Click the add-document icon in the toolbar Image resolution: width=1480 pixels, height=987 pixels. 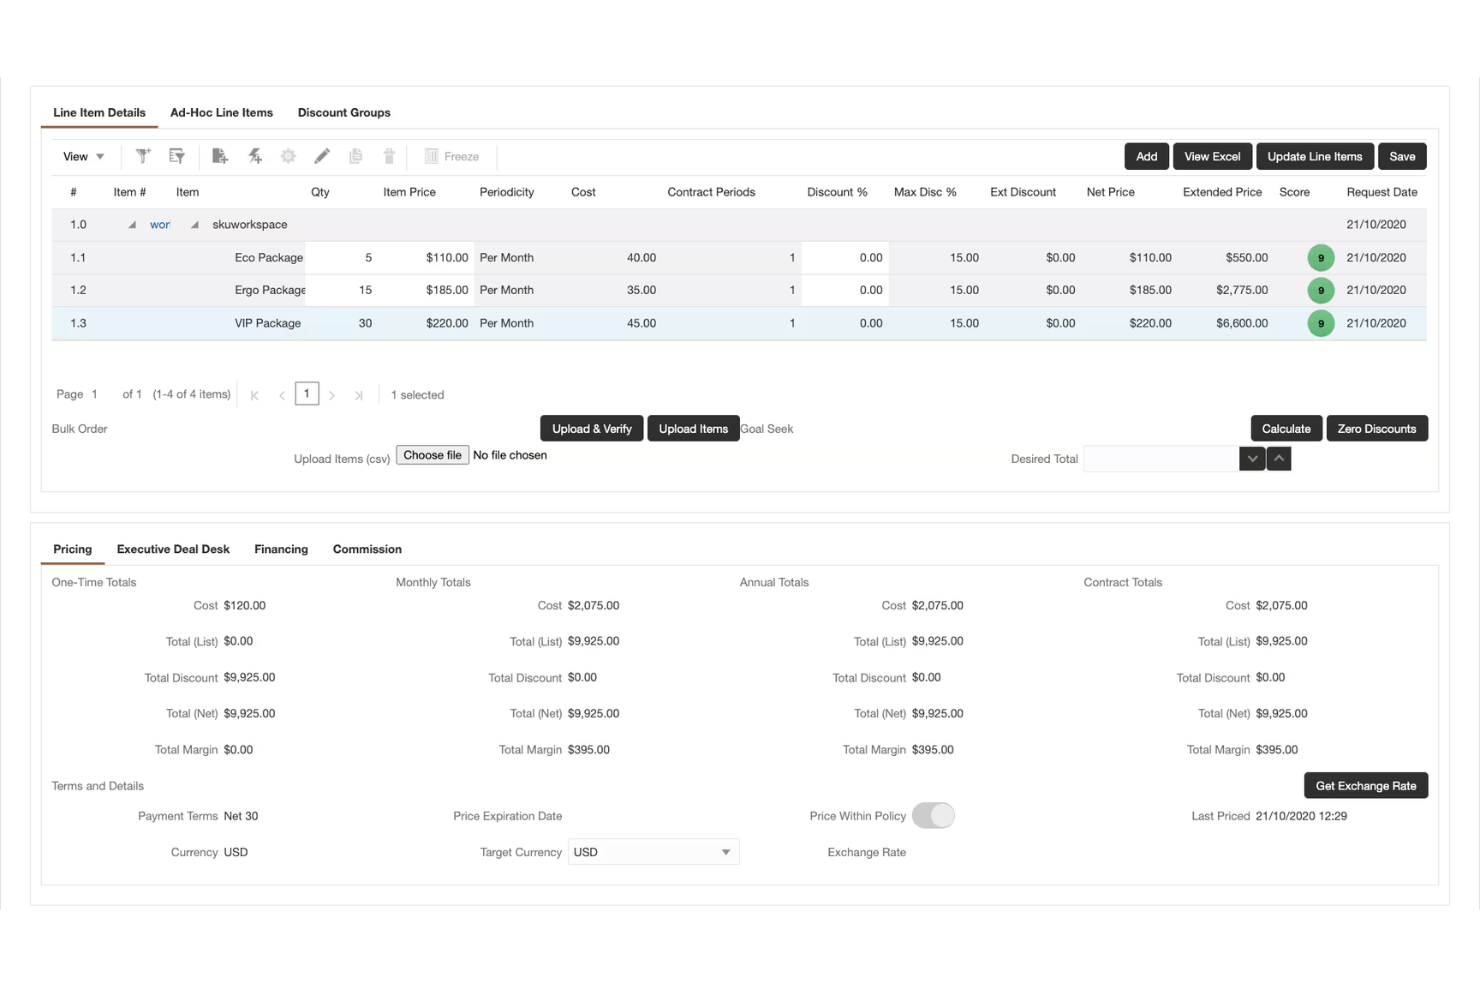point(220,156)
